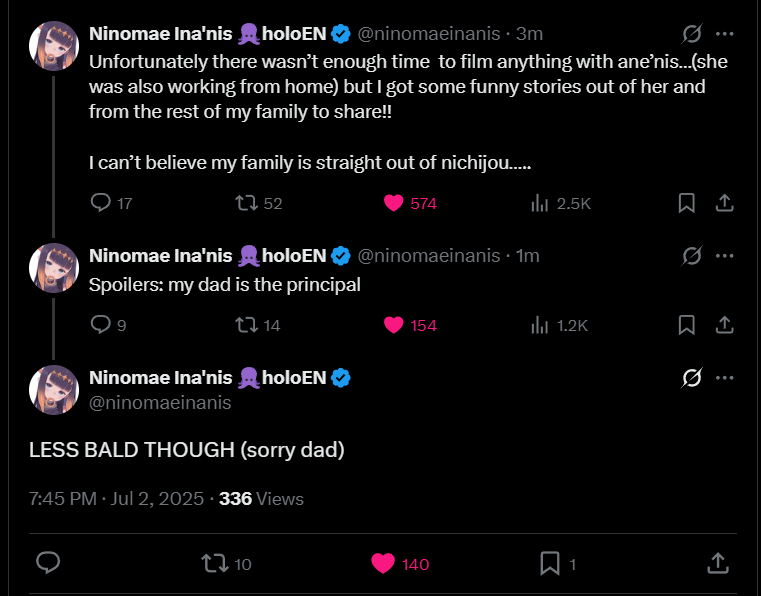The height and width of the screenshot is (596, 761).
Task: Bookmark the first tweet about nichijou
Action: pyautogui.click(x=687, y=203)
